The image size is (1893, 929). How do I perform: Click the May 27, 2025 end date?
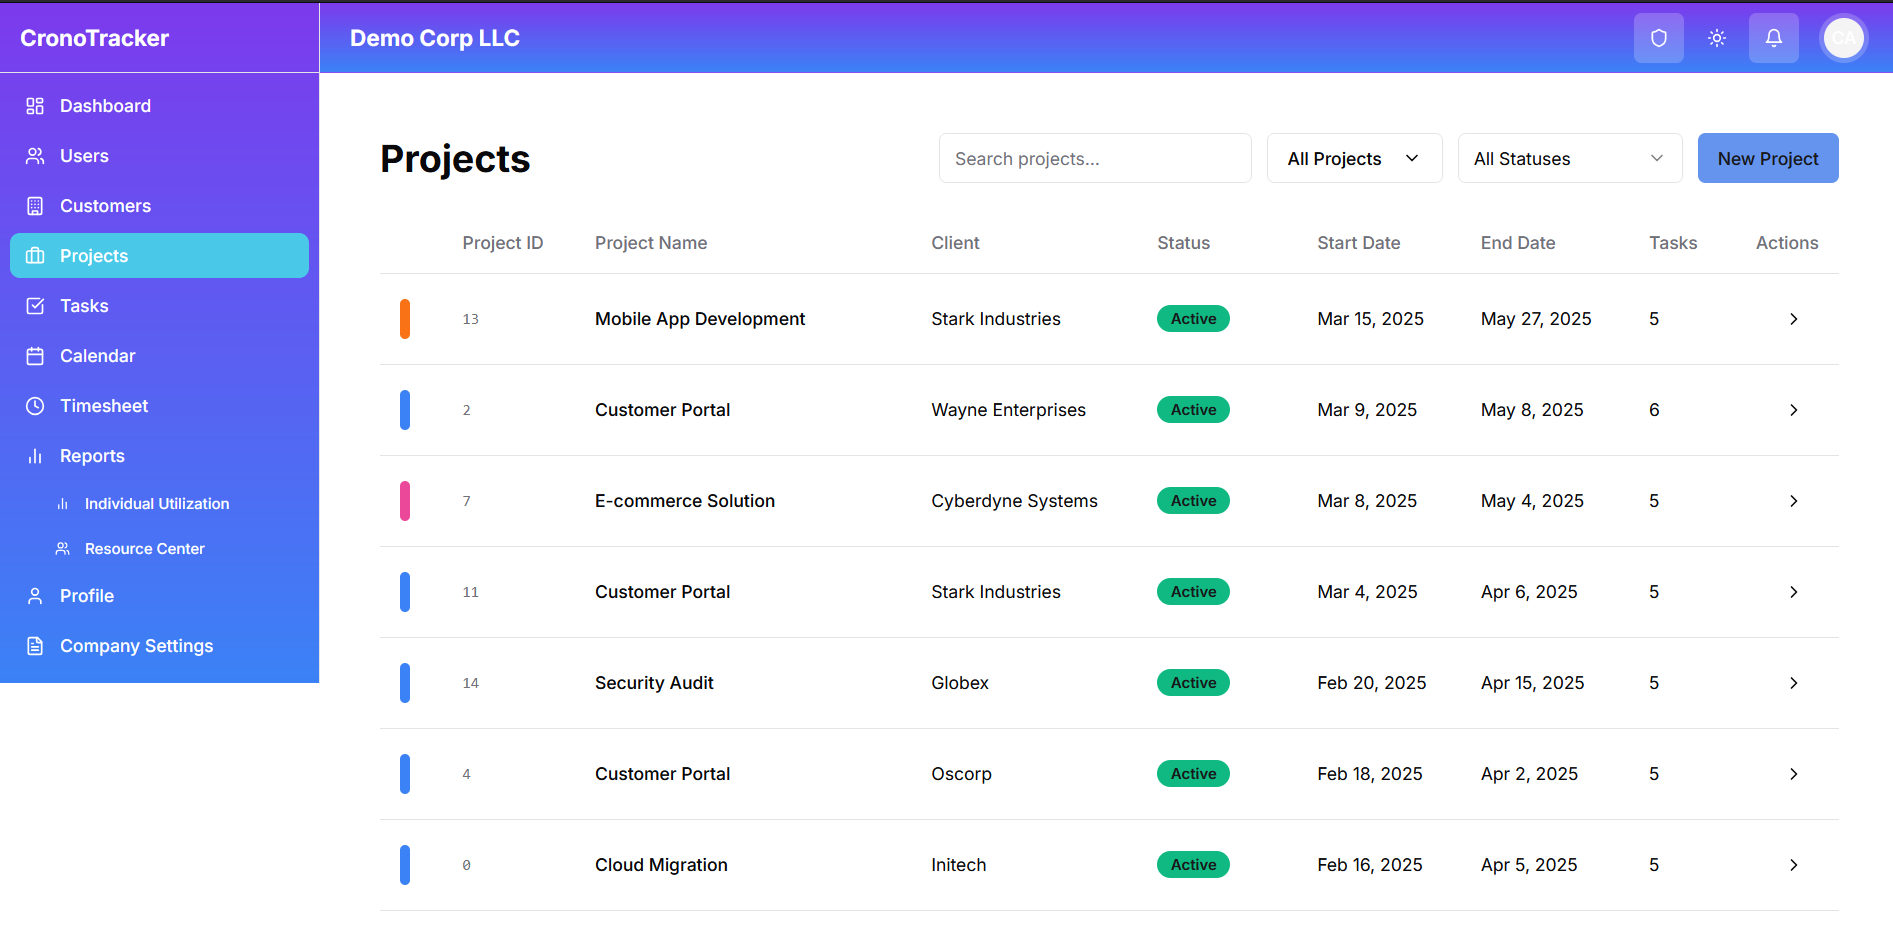pos(1536,319)
